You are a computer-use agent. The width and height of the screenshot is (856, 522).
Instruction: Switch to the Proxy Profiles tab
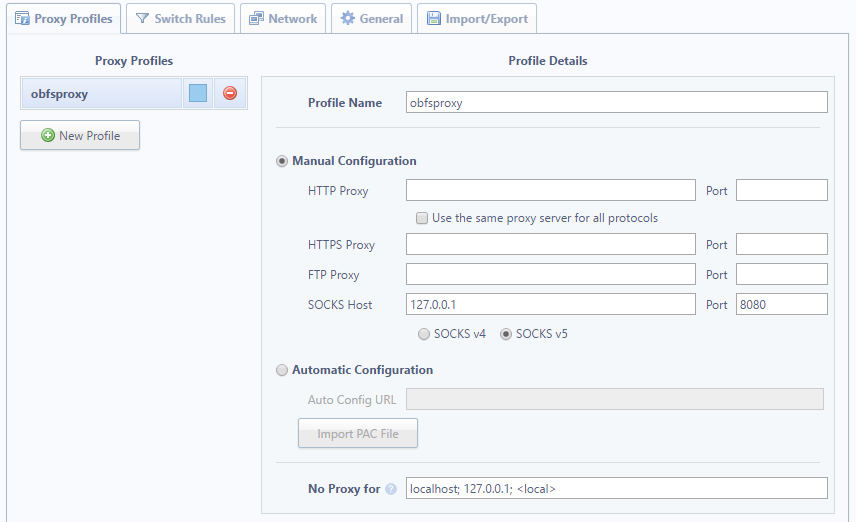[64, 19]
